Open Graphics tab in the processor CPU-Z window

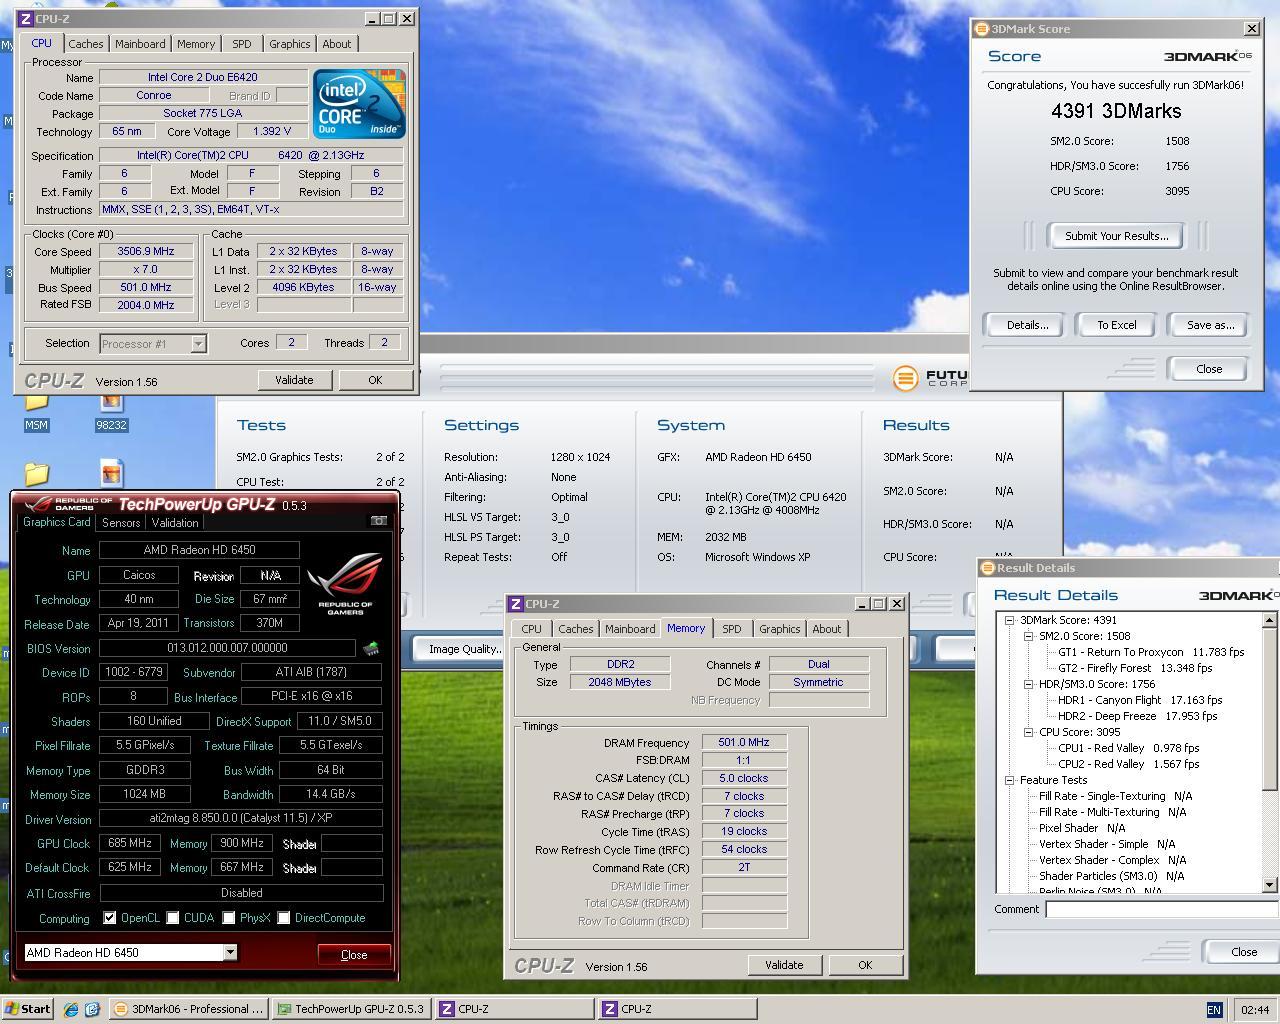[289, 44]
